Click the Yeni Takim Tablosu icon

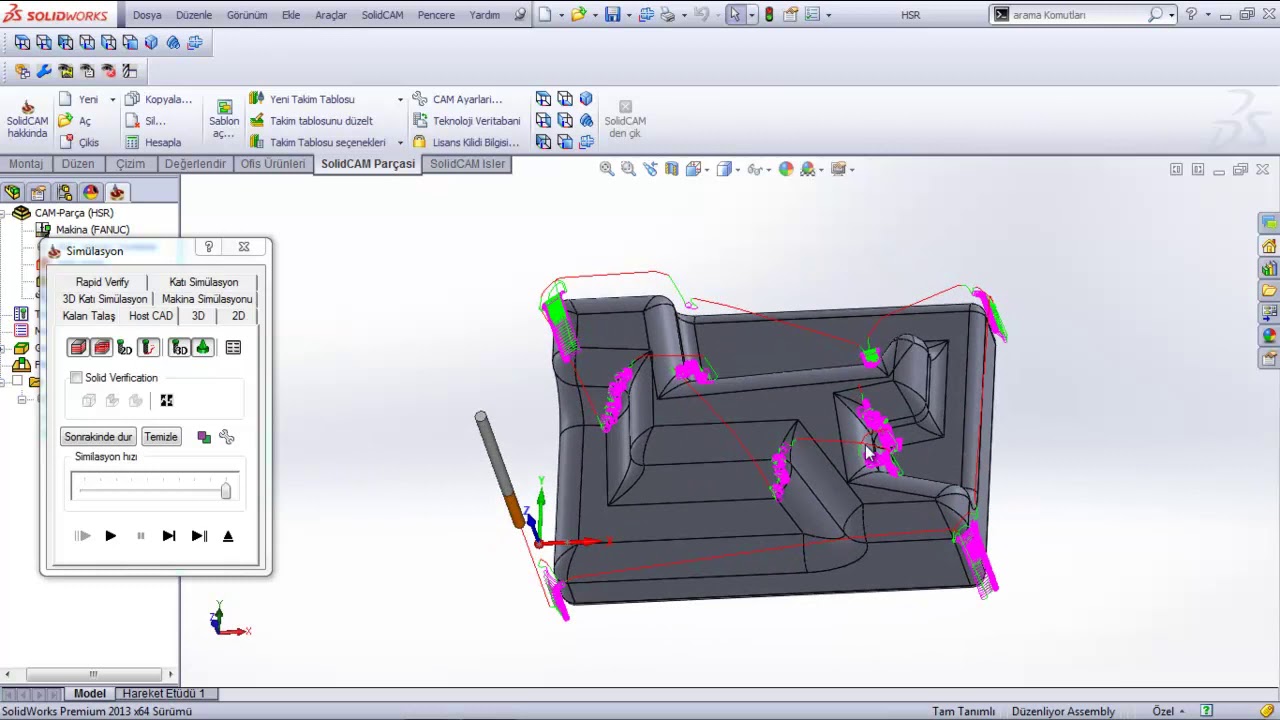[x=257, y=99]
